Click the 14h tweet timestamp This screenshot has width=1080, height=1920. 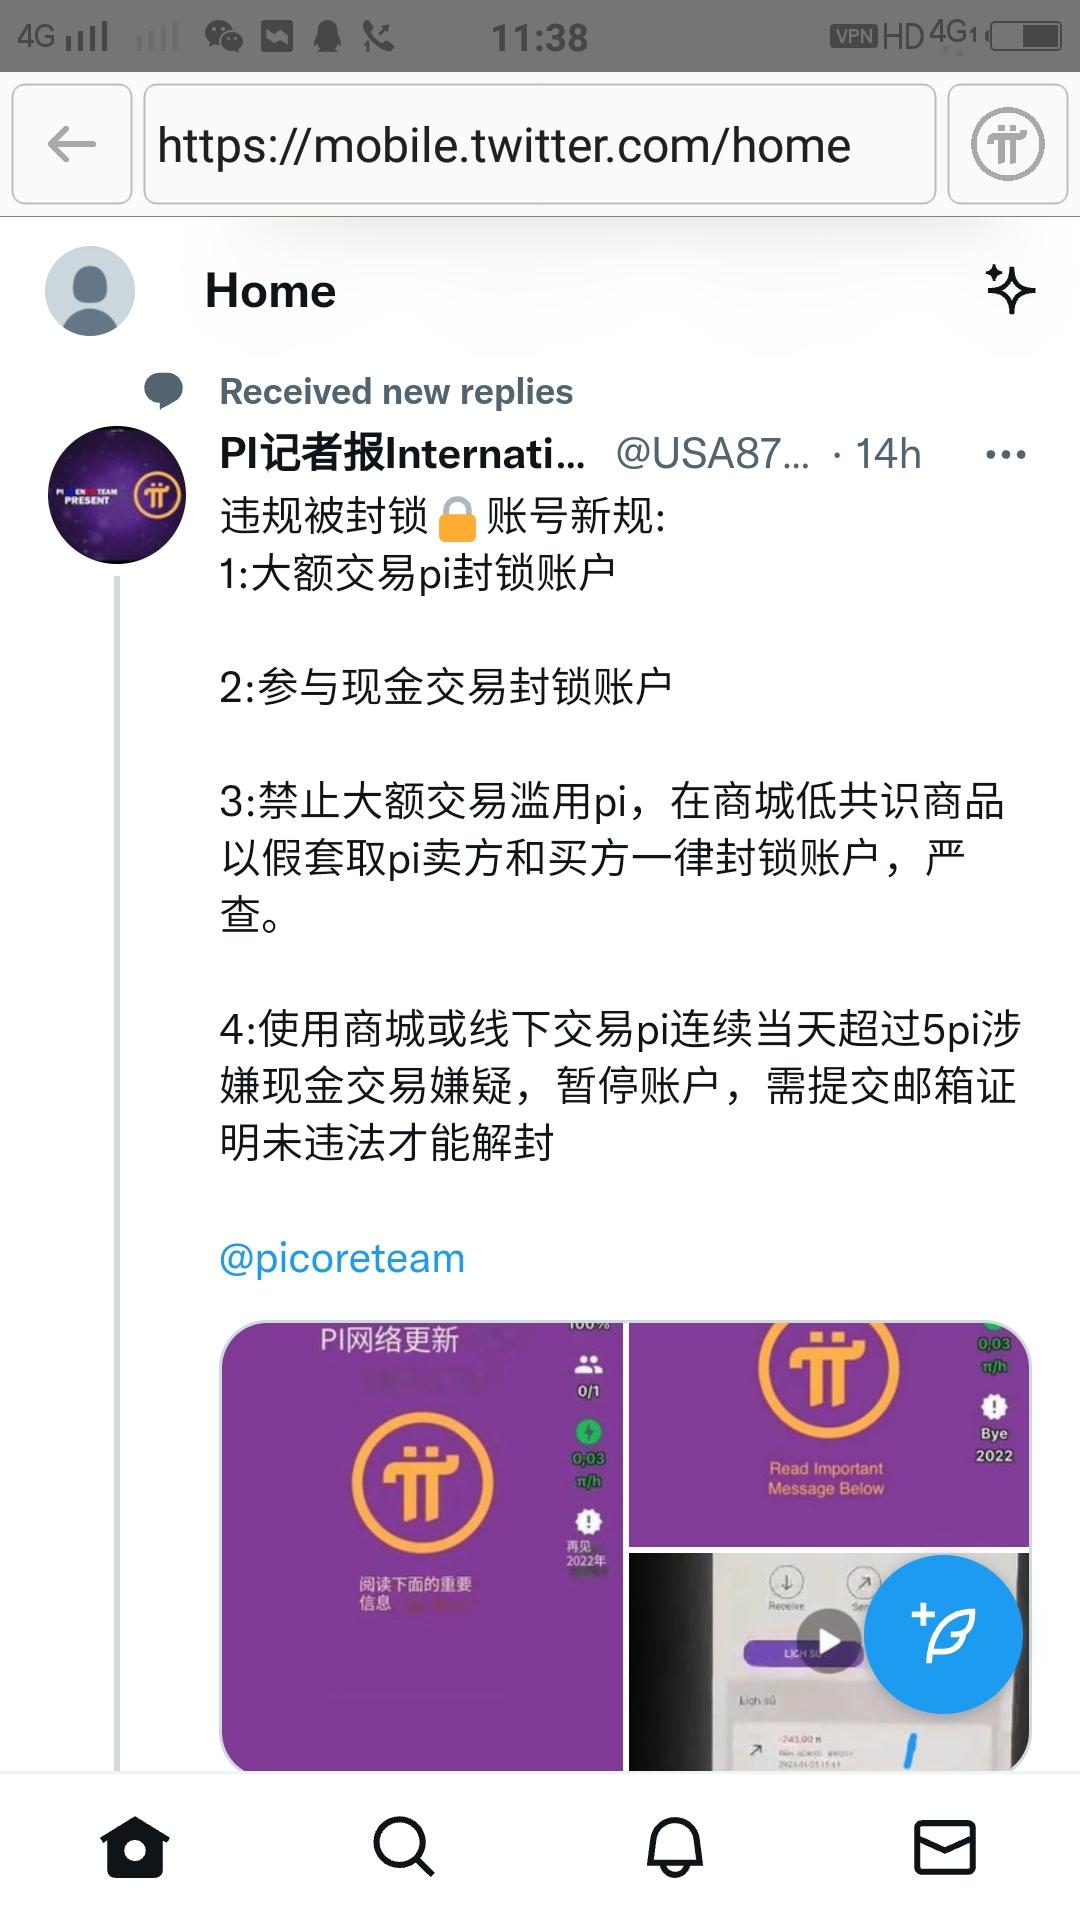pyautogui.click(x=888, y=454)
